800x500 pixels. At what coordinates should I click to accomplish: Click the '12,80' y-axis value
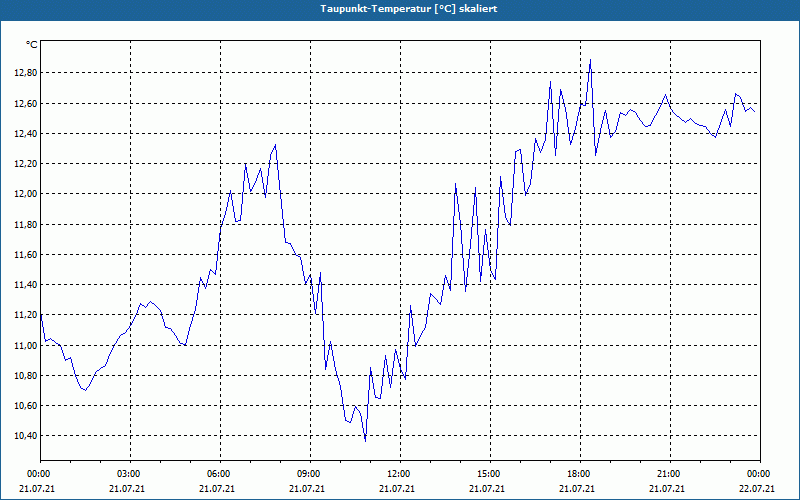26,73
